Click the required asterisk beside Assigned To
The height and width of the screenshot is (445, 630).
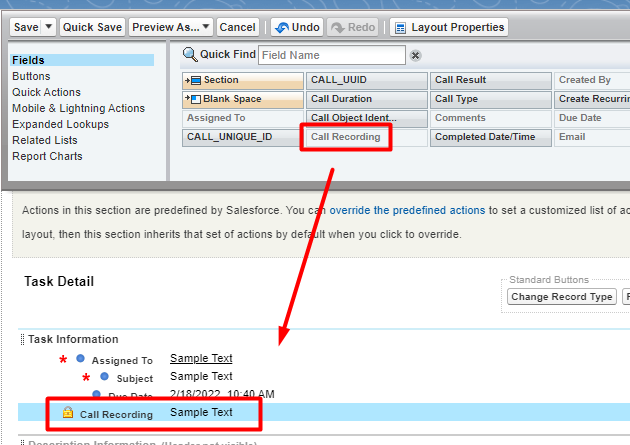(x=63, y=359)
